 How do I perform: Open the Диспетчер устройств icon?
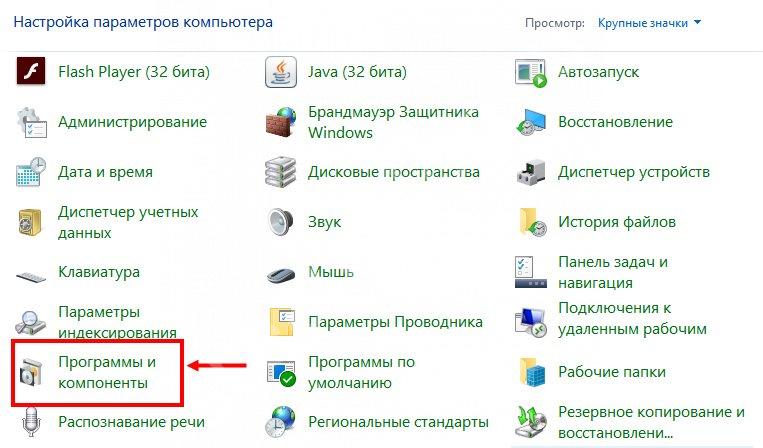coord(531,172)
